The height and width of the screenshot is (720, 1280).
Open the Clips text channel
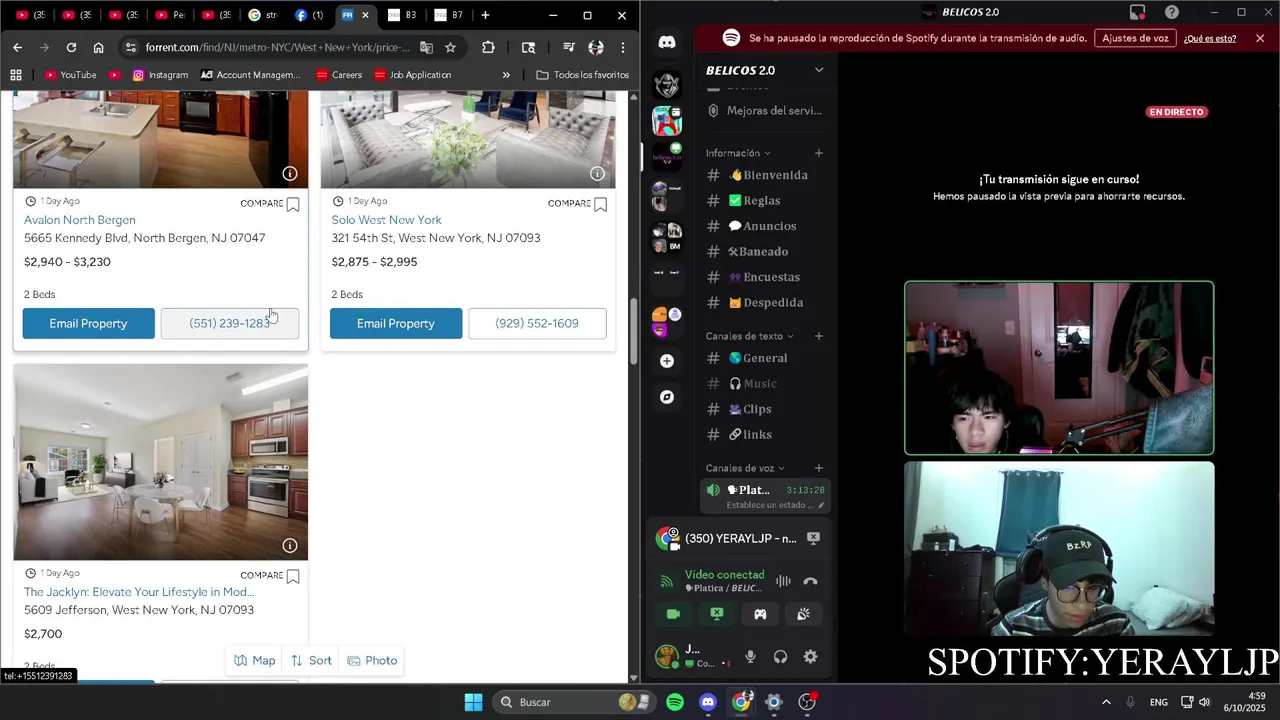[x=765, y=409]
